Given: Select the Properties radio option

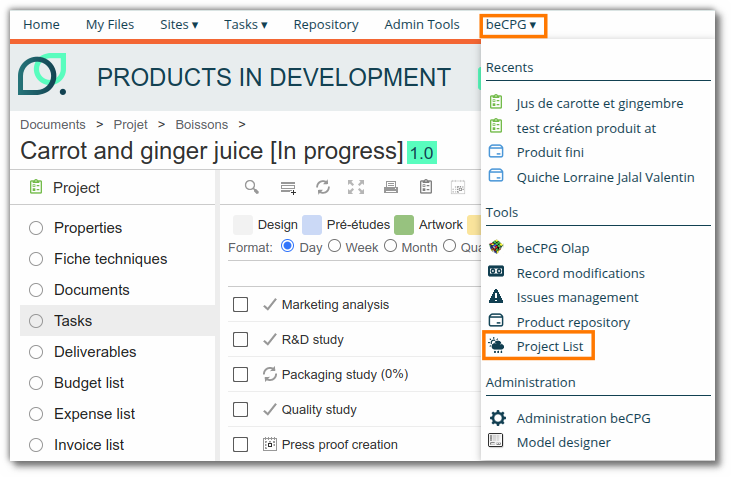Looking at the screenshot, I should click(x=36, y=228).
